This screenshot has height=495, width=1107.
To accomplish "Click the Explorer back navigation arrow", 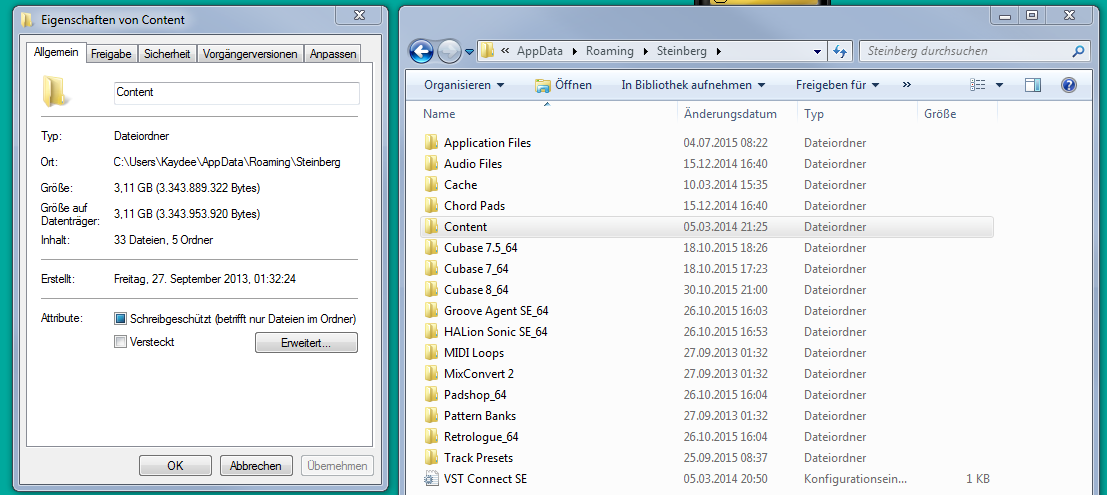I will (421, 51).
